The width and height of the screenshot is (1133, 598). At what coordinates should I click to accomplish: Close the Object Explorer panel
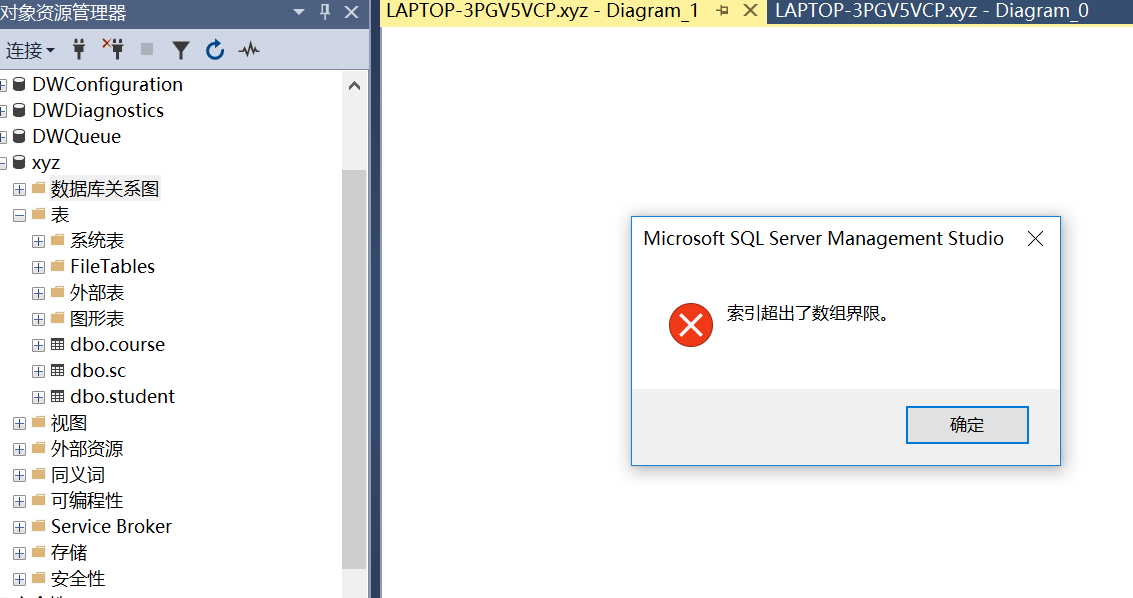point(351,12)
